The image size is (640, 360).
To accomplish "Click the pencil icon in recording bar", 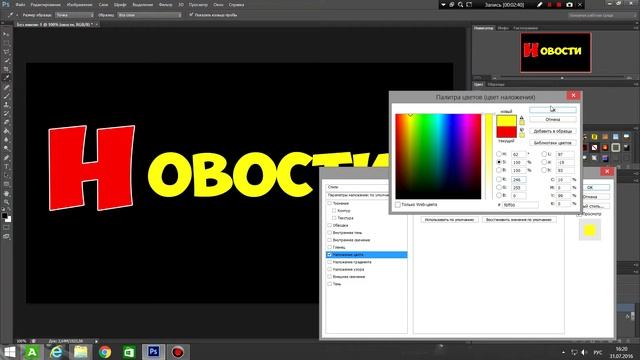I will 539,4.
